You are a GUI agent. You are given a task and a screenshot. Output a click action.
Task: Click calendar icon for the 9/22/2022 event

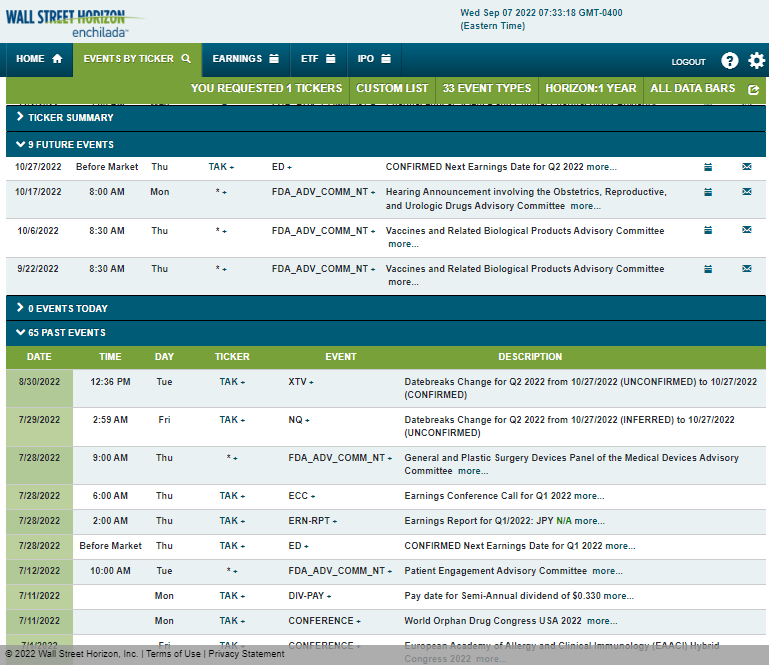pos(708,269)
